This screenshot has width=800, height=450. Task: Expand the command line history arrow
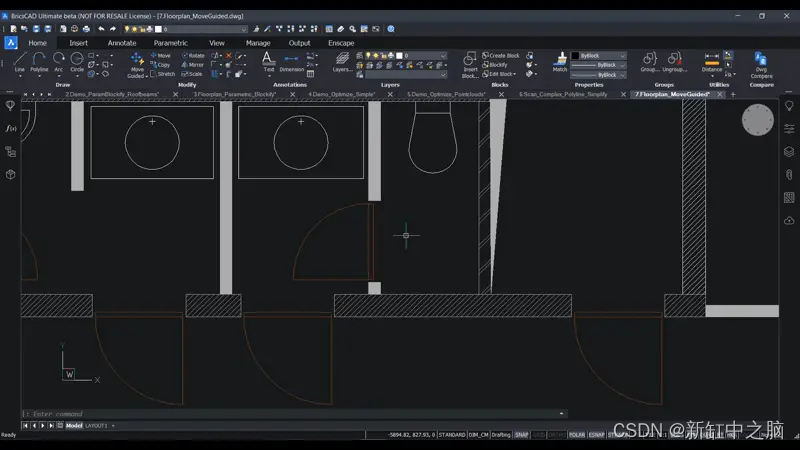[x=561, y=414]
